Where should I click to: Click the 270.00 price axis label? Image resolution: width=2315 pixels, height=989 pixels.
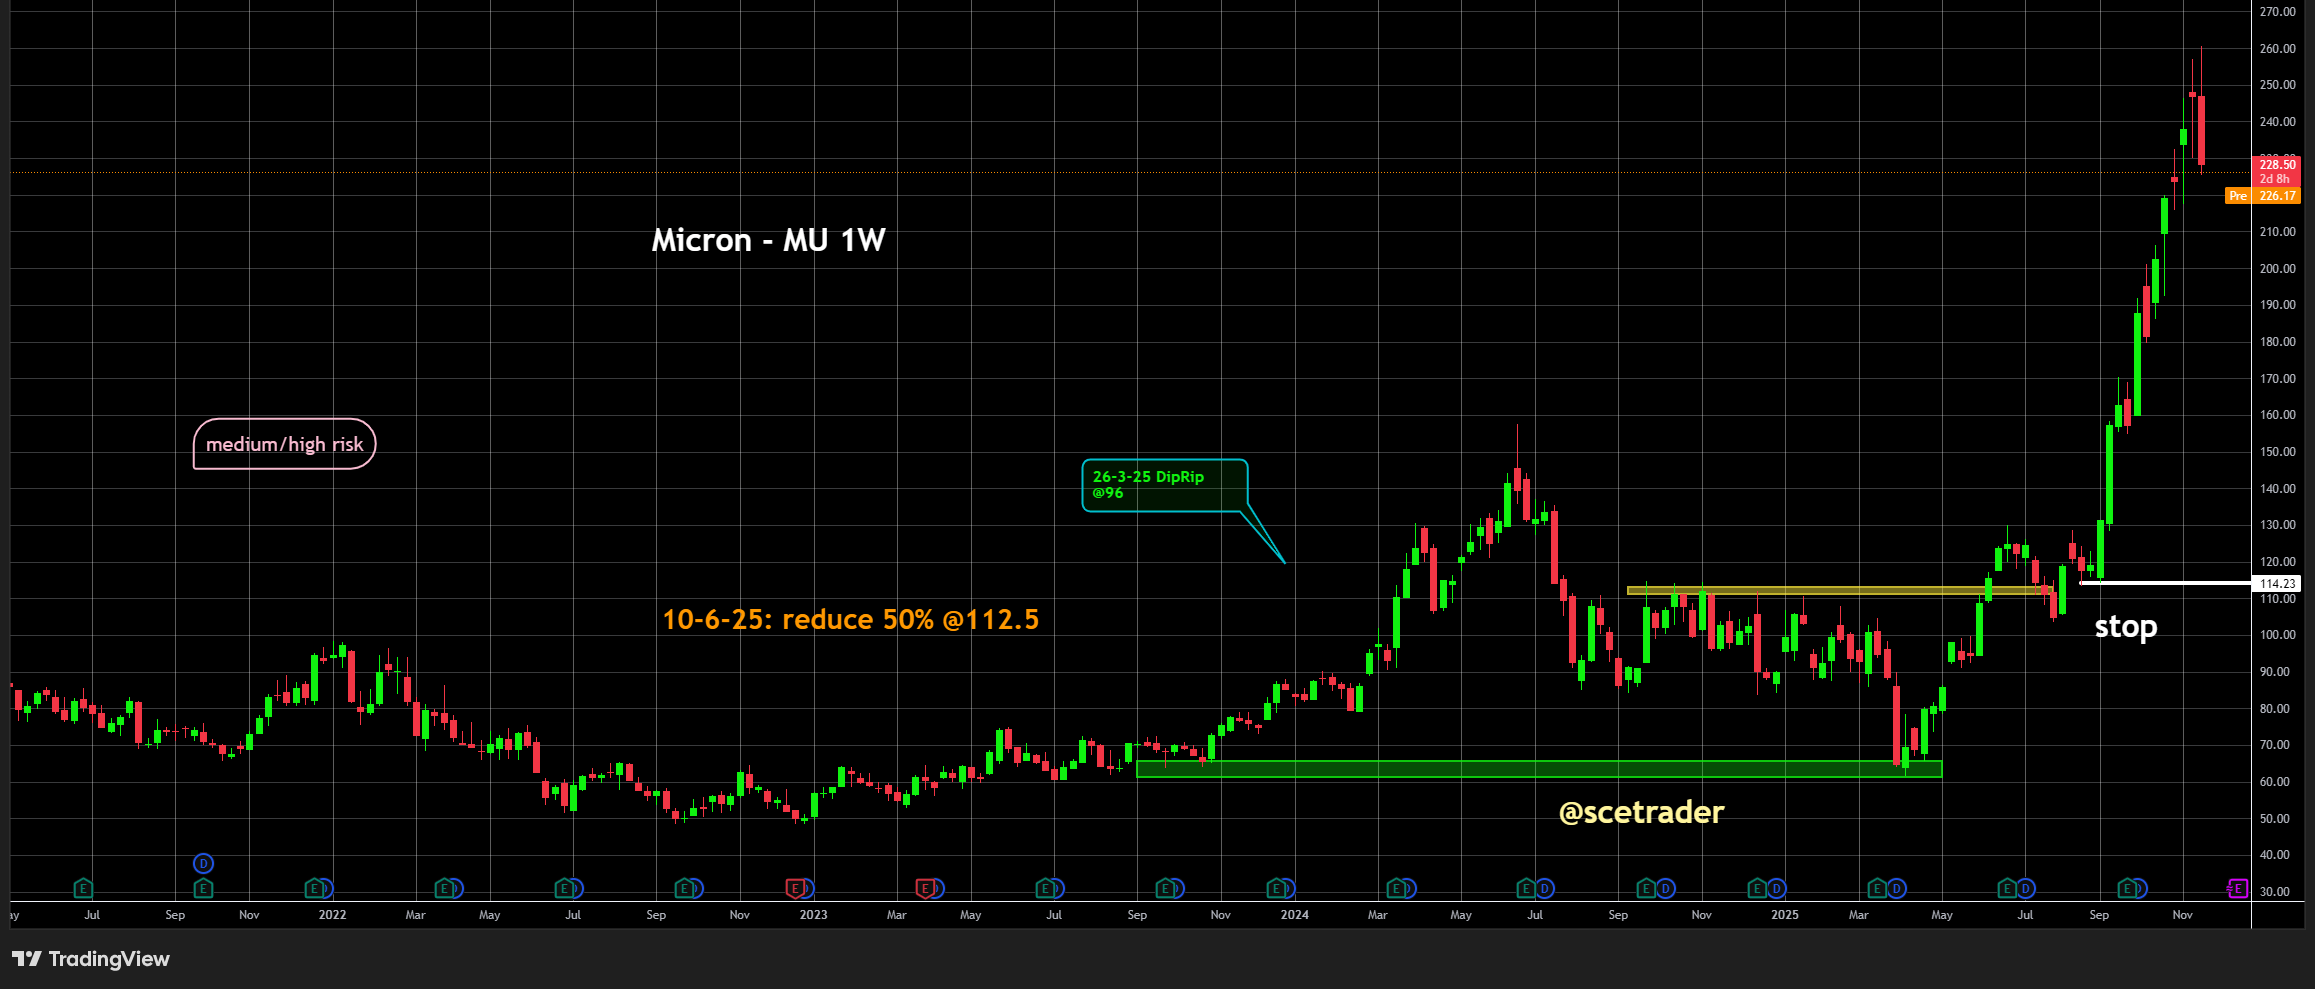(x=2278, y=12)
